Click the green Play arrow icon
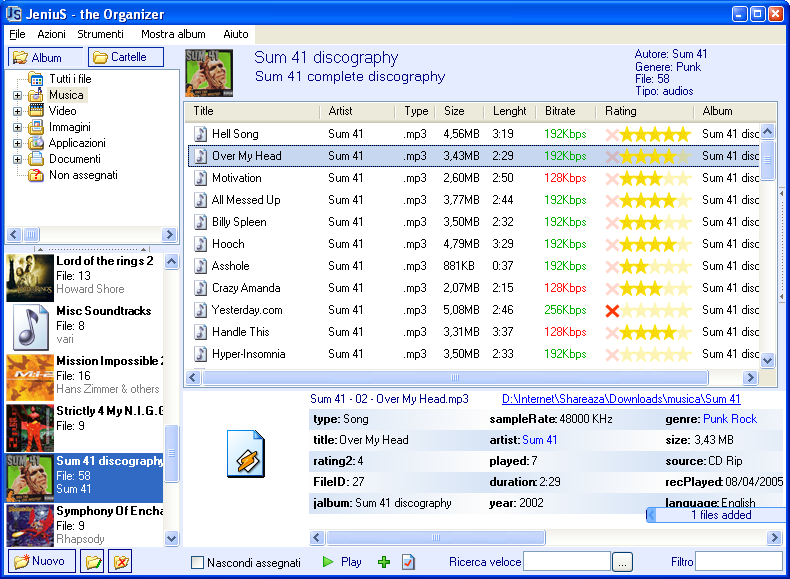The width and height of the screenshot is (790, 579). [328, 561]
